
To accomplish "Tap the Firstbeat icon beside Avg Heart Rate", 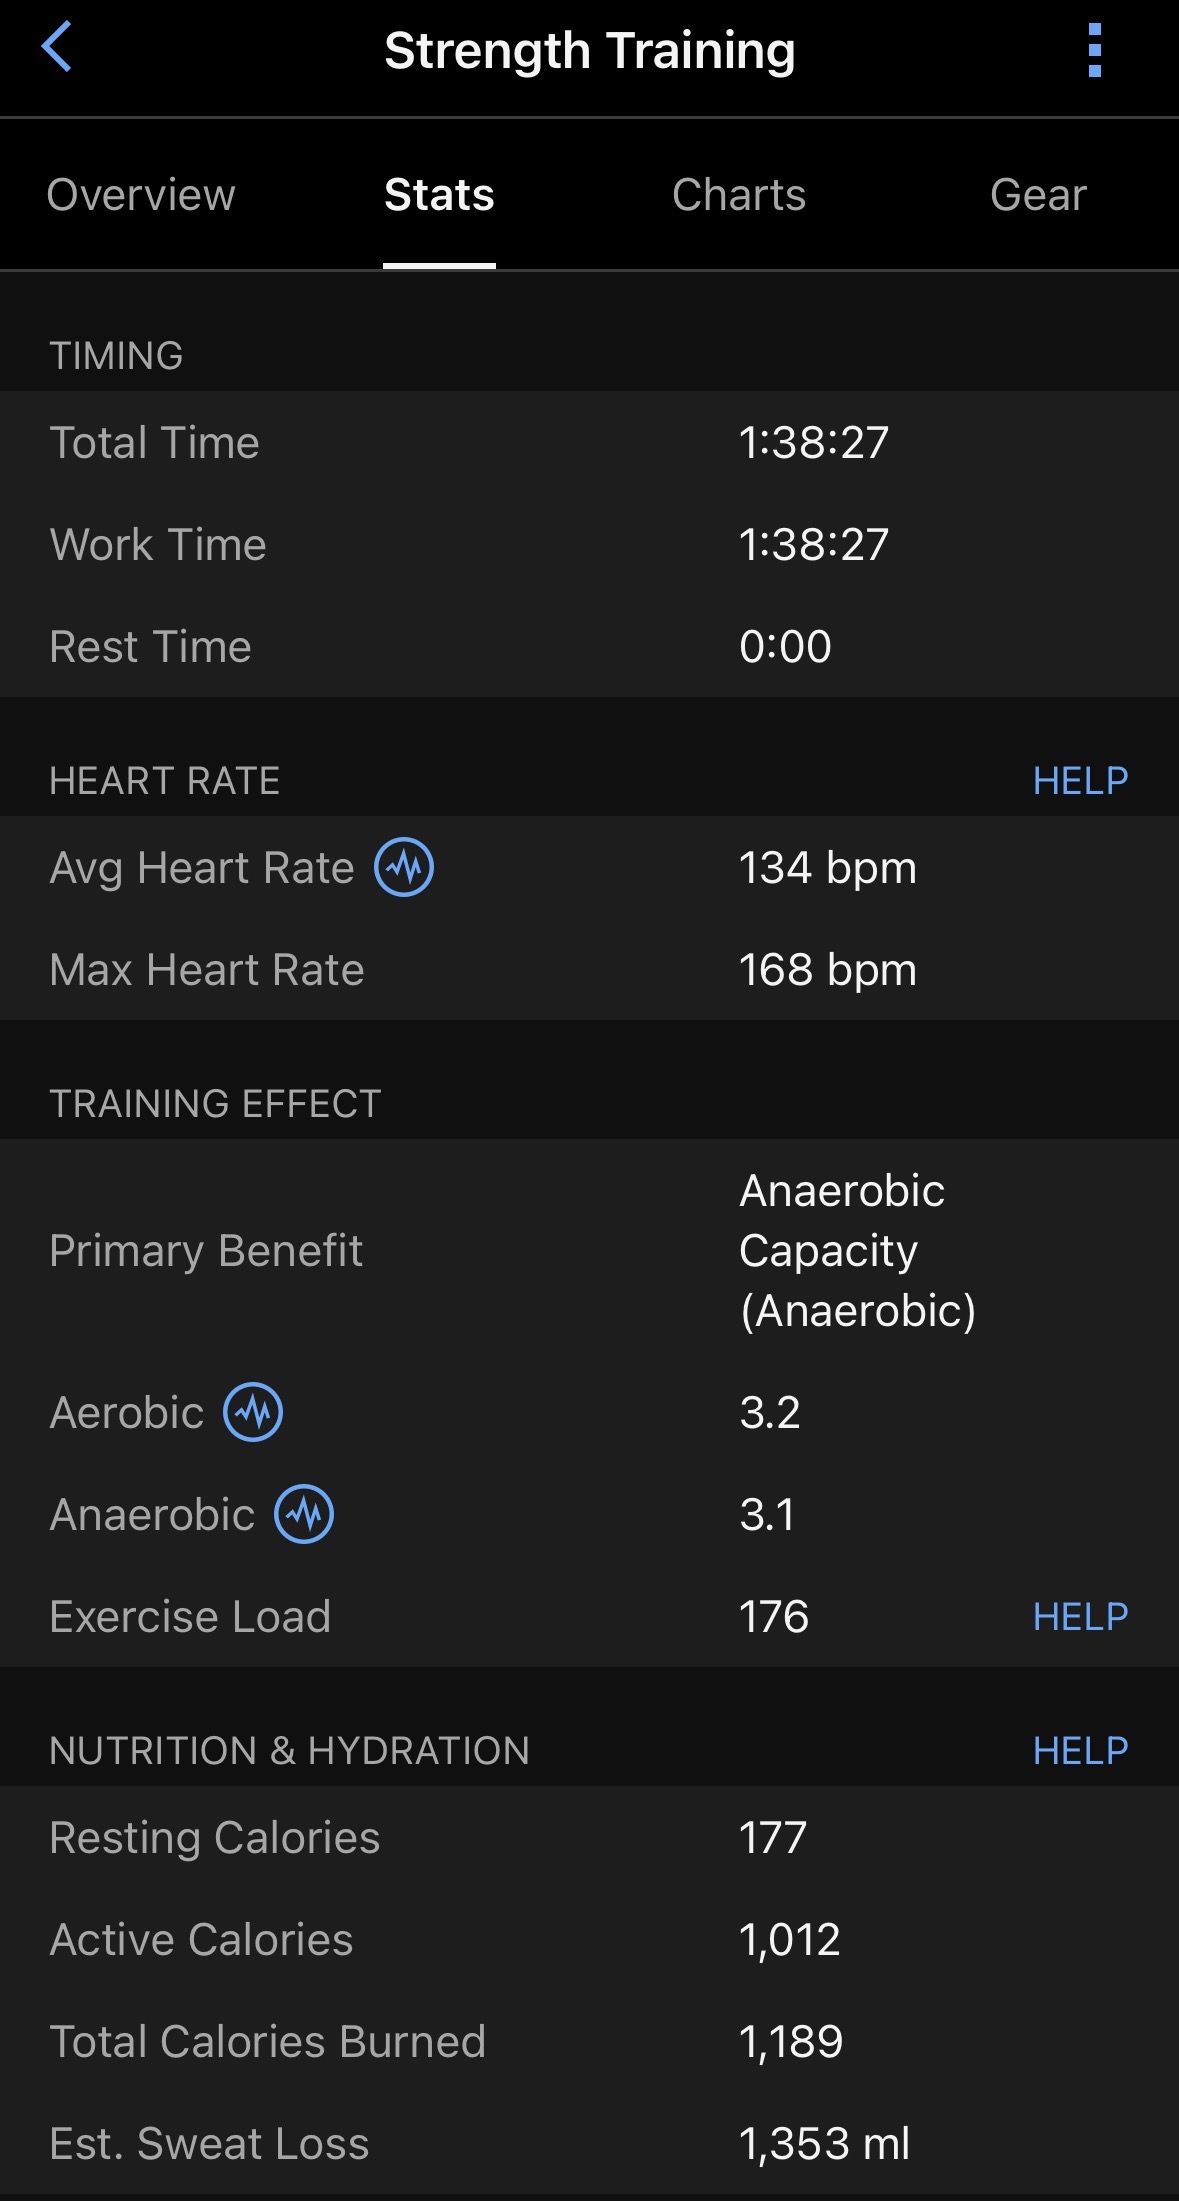I will [x=404, y=867].
